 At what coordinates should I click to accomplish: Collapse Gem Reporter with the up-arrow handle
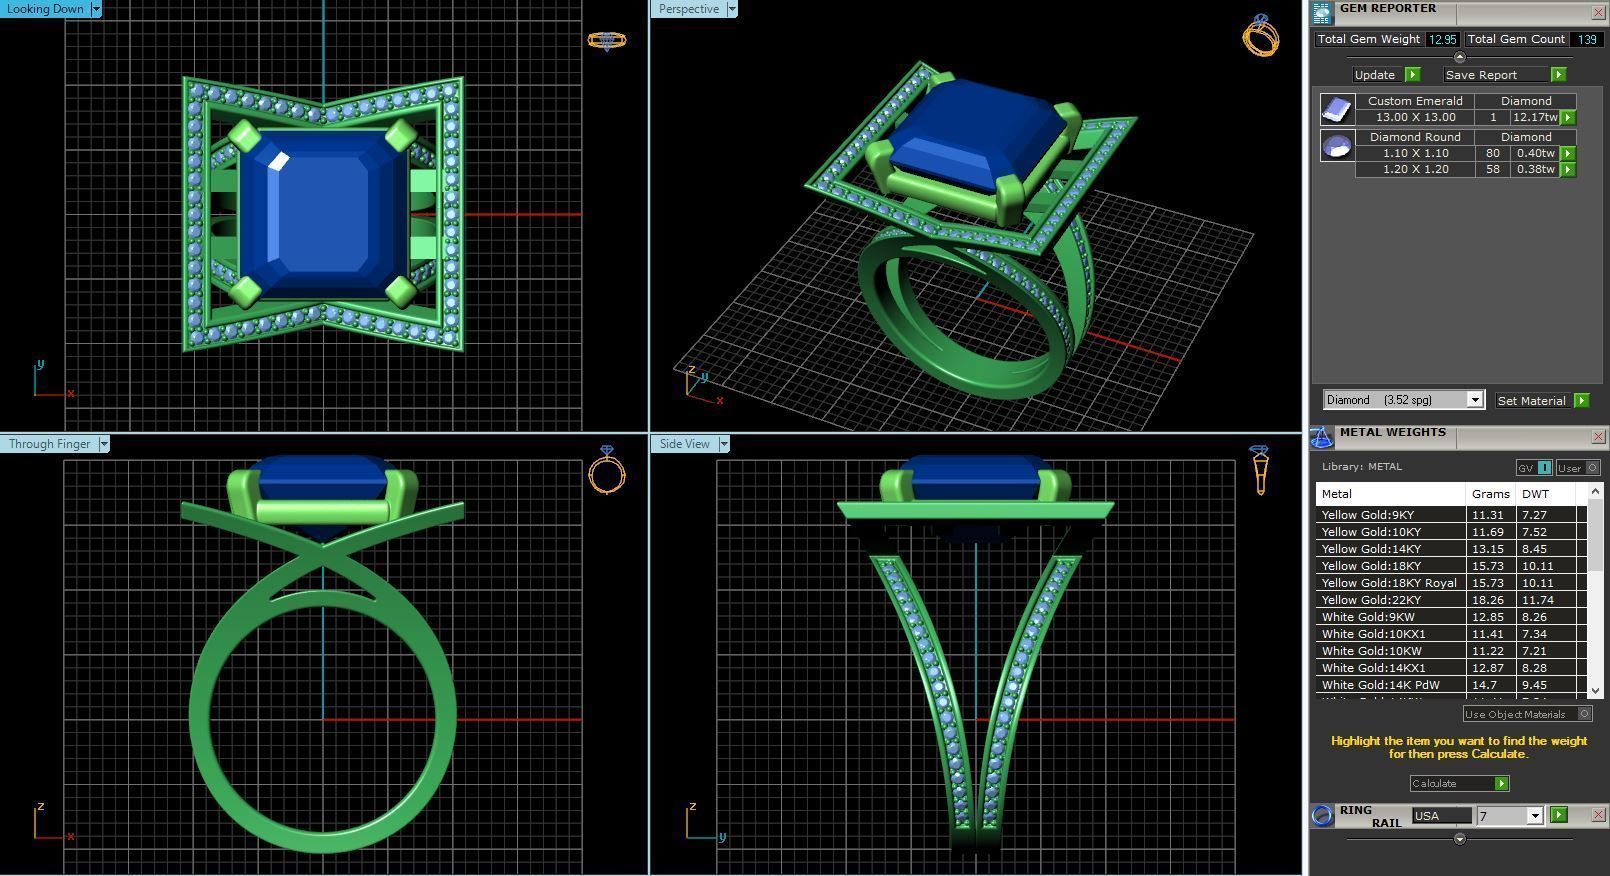point(1459,57)
